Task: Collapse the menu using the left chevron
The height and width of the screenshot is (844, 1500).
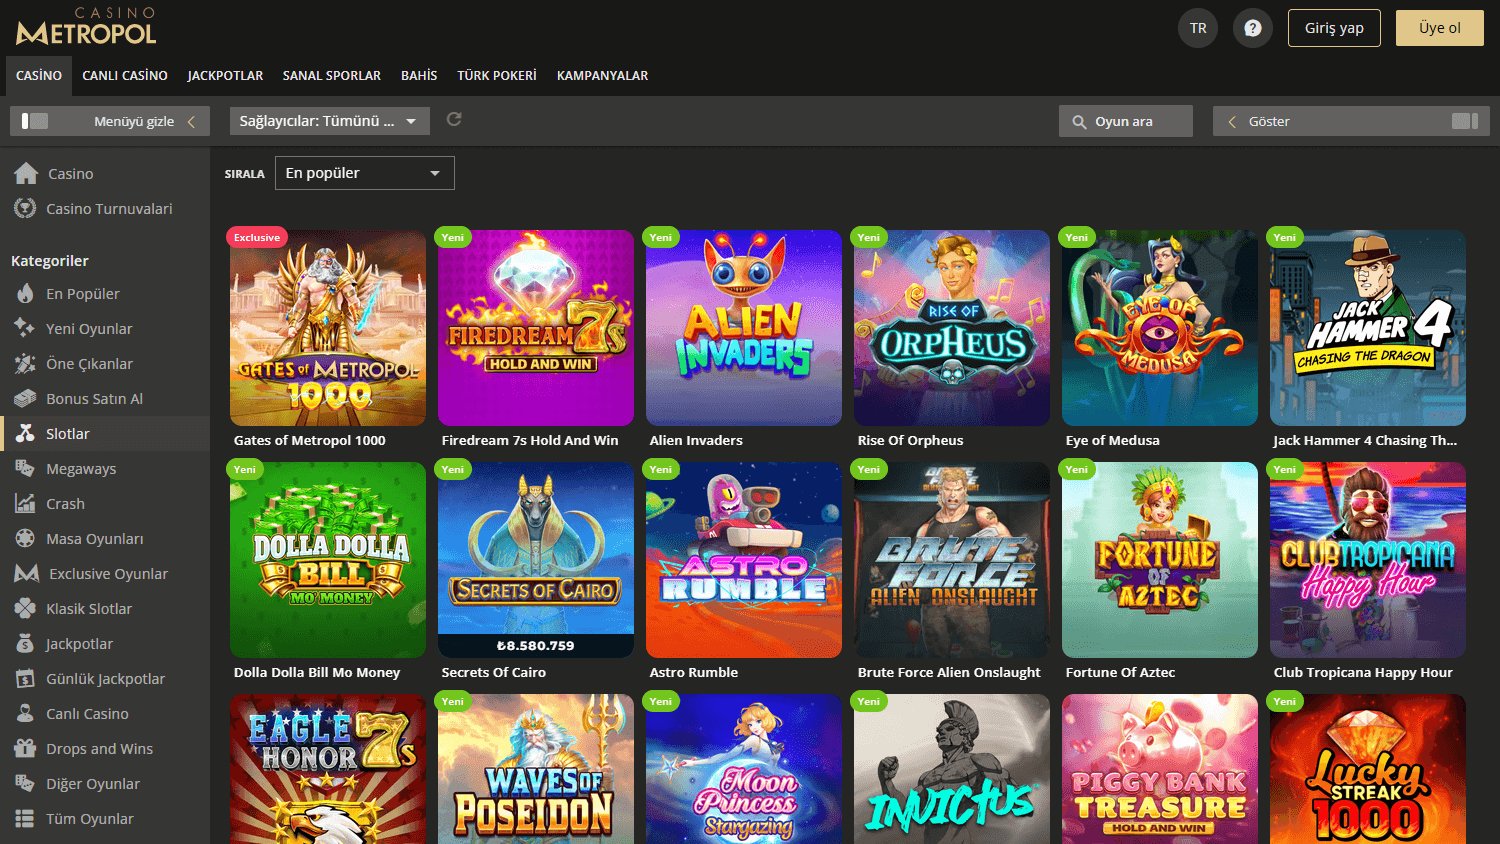Action: pos(191,120)
